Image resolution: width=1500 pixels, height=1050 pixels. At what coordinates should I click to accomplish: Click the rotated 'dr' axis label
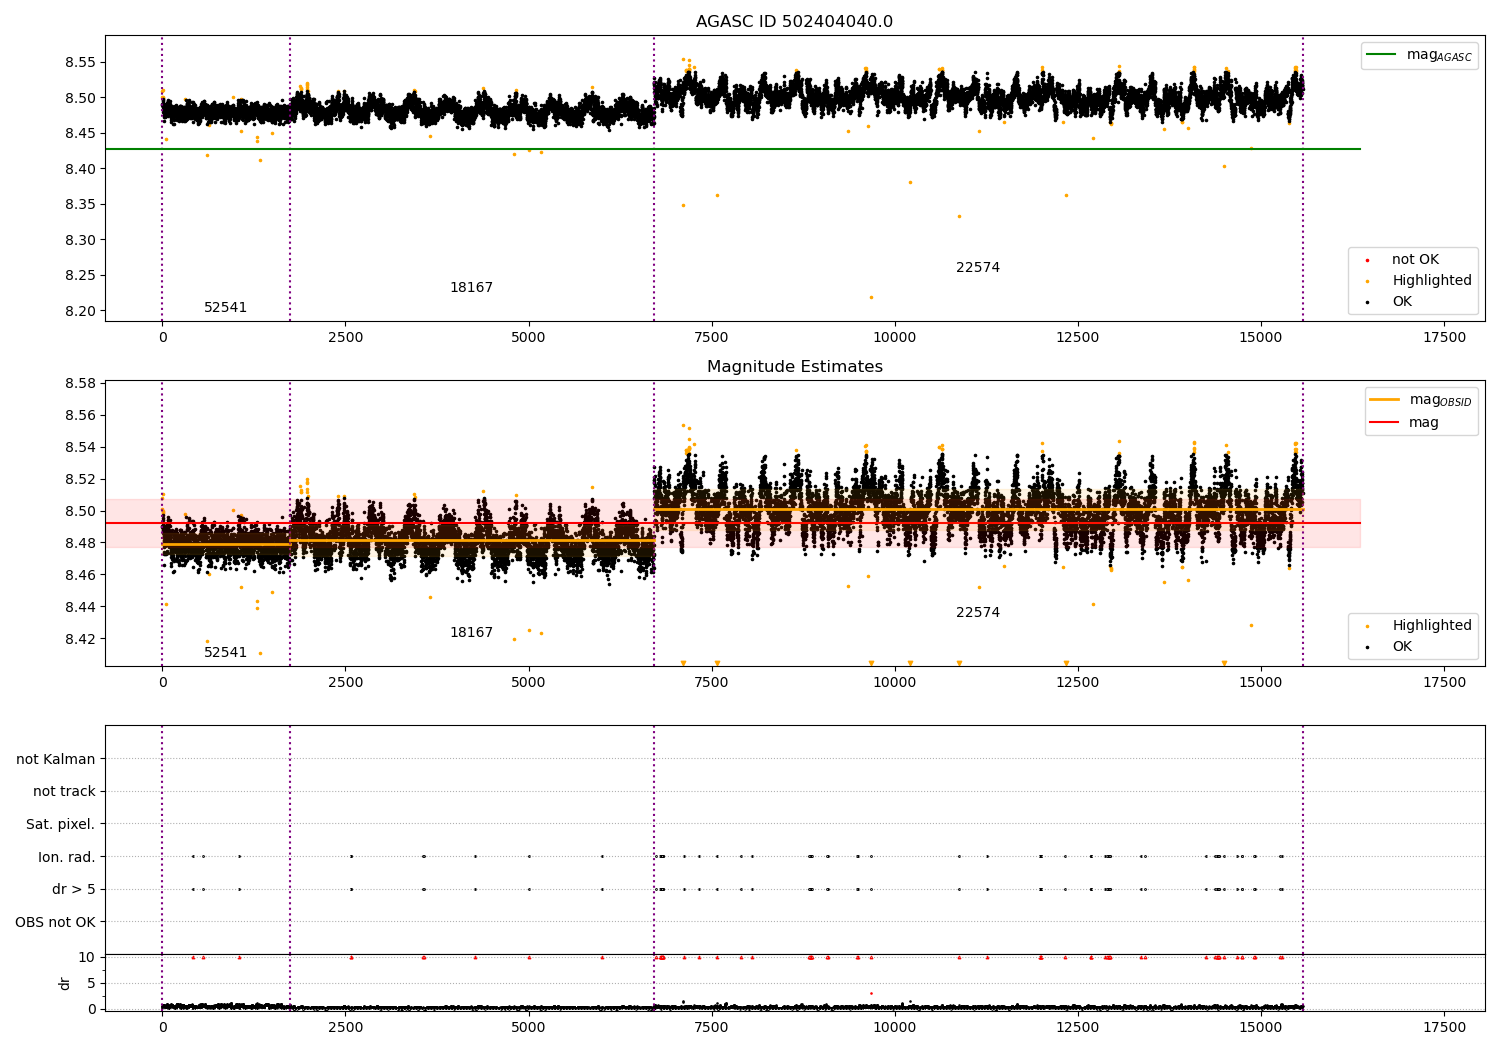coord(65,983)
